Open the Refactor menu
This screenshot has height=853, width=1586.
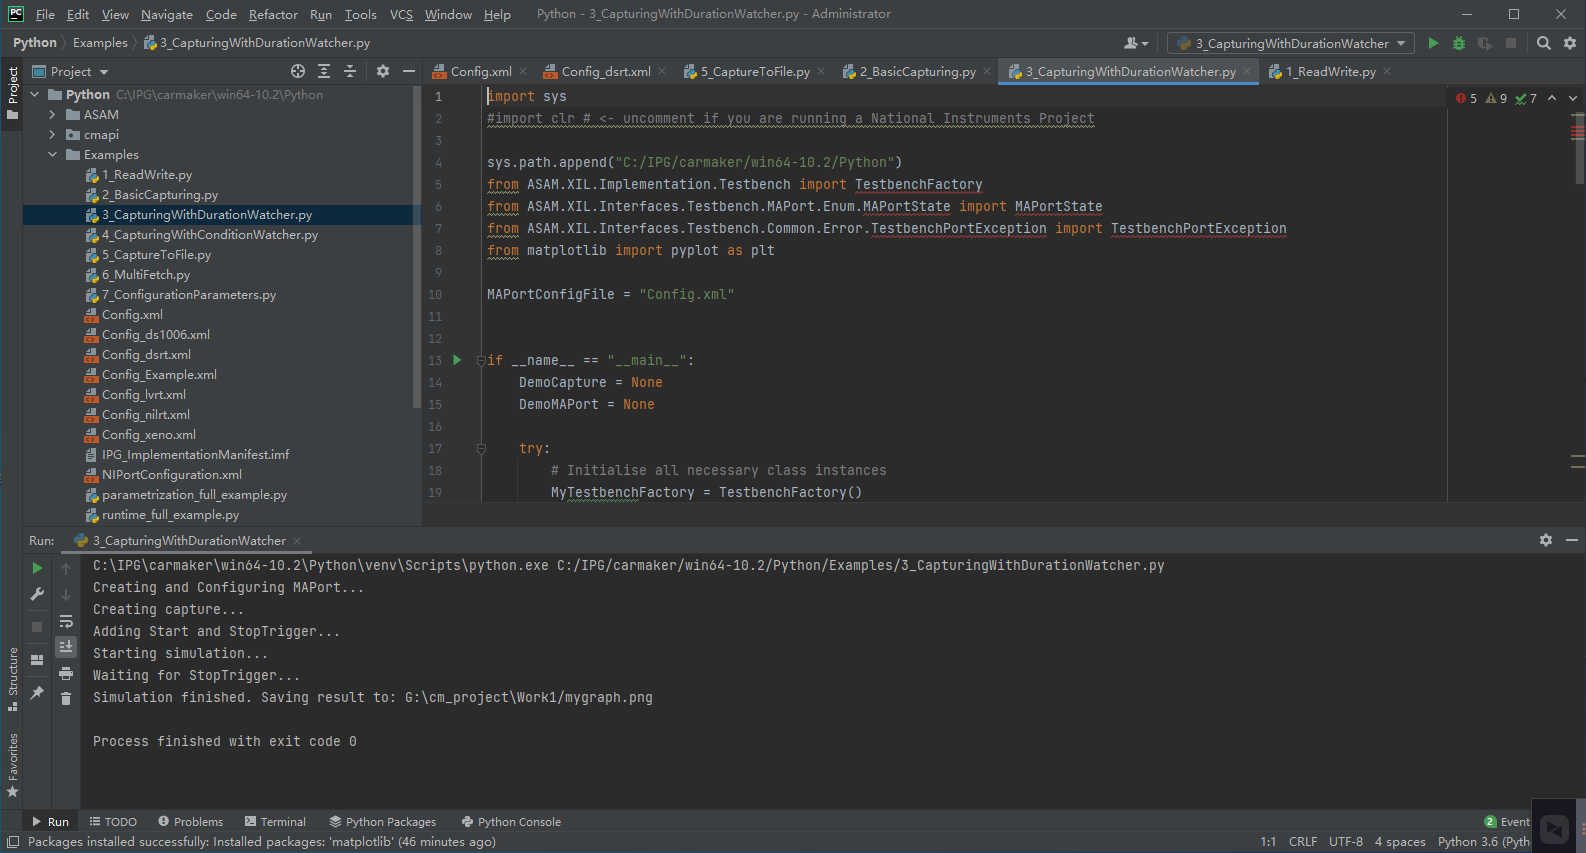tap(273, 14)
